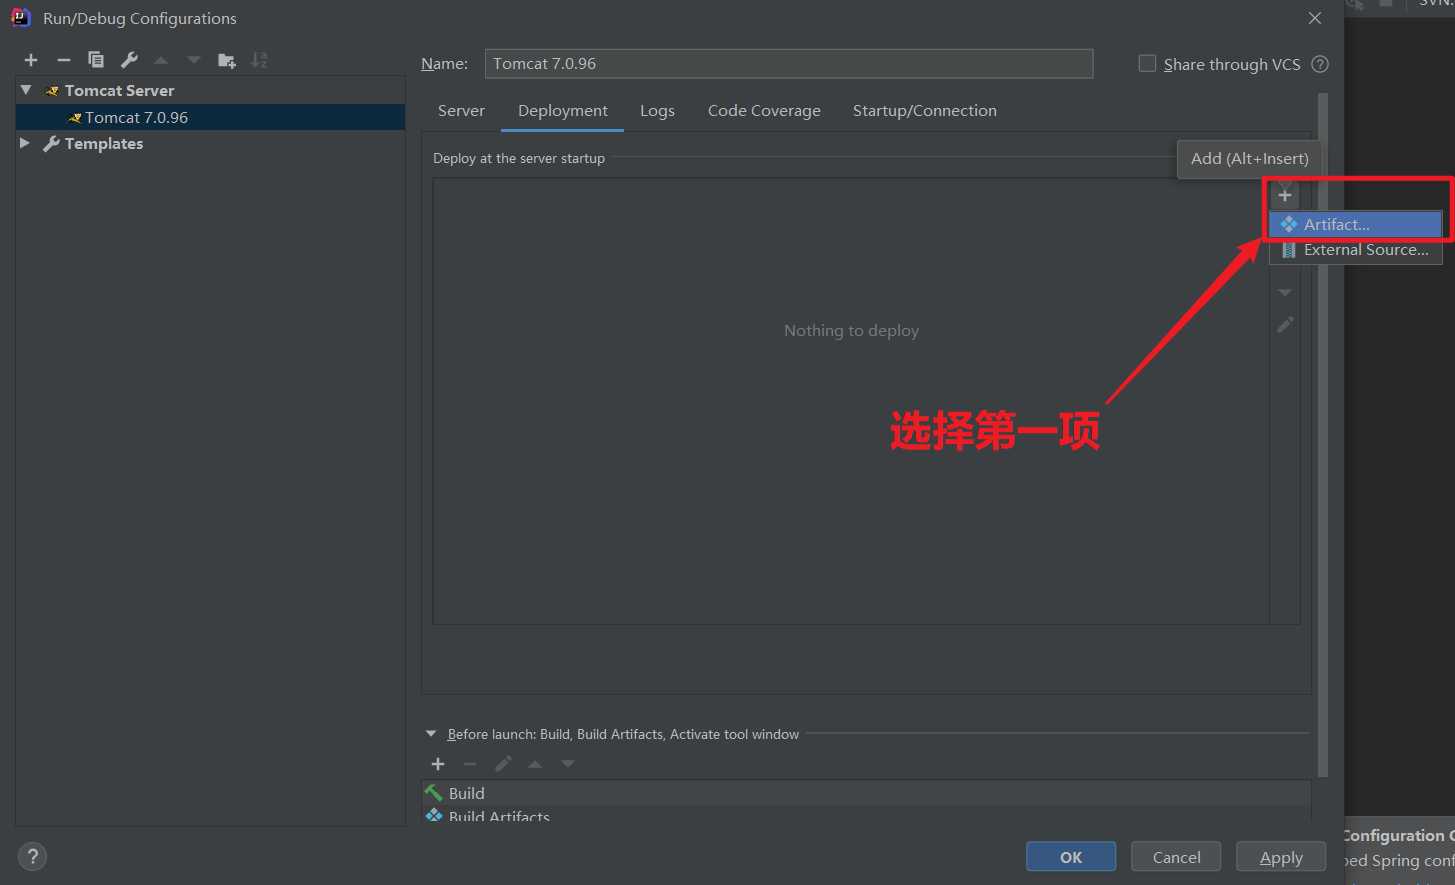Collapse the Tomcat Server tree node

point(26,90)
